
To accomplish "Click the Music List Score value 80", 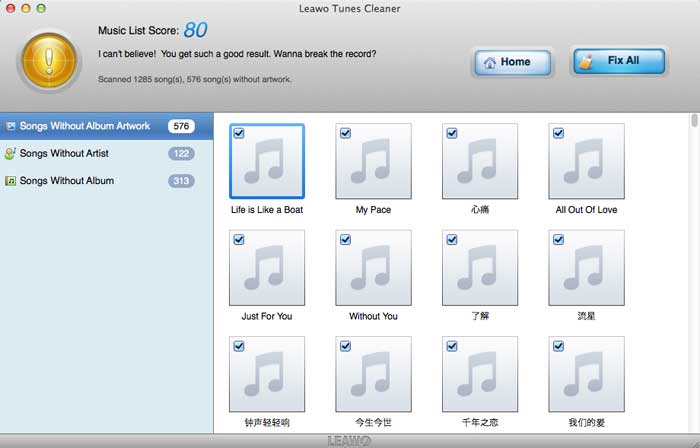I will pyautogui.click(x=195, y=30).
